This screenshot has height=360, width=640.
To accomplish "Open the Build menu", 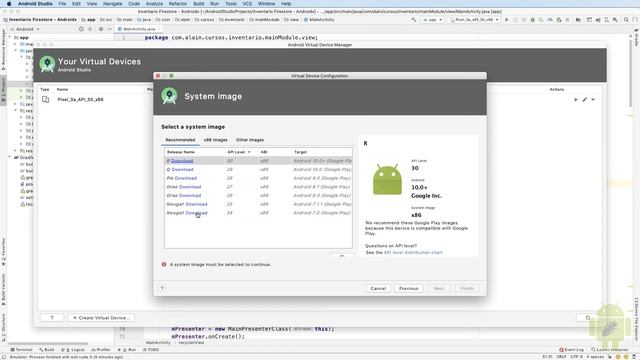I will click(199, 4).
